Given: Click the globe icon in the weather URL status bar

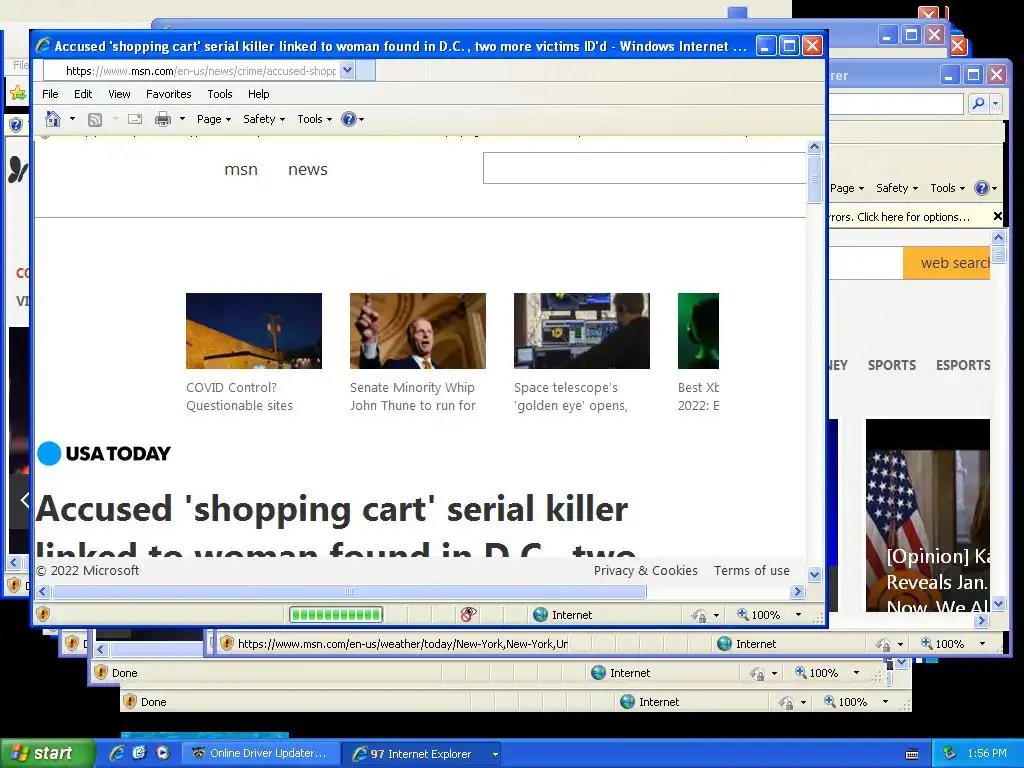Looking at the screenshot, I should pyautogui.click(x=724, y=643).
